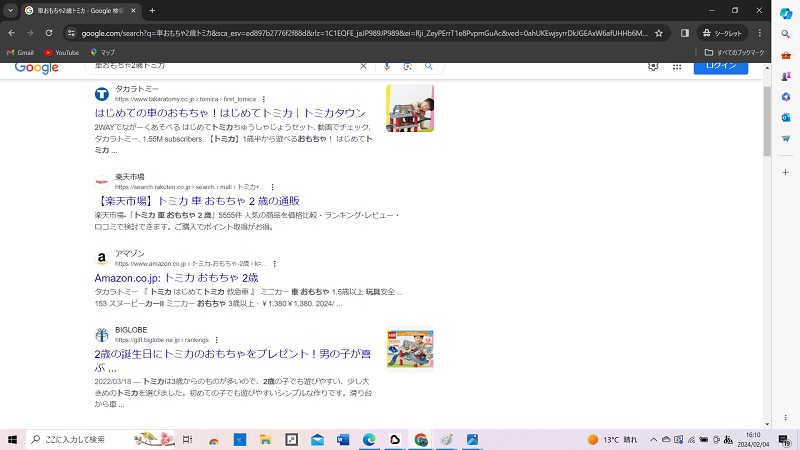800x450 pixels.
Task: Search by image with the Lens icon
Action: pos(408,66)
